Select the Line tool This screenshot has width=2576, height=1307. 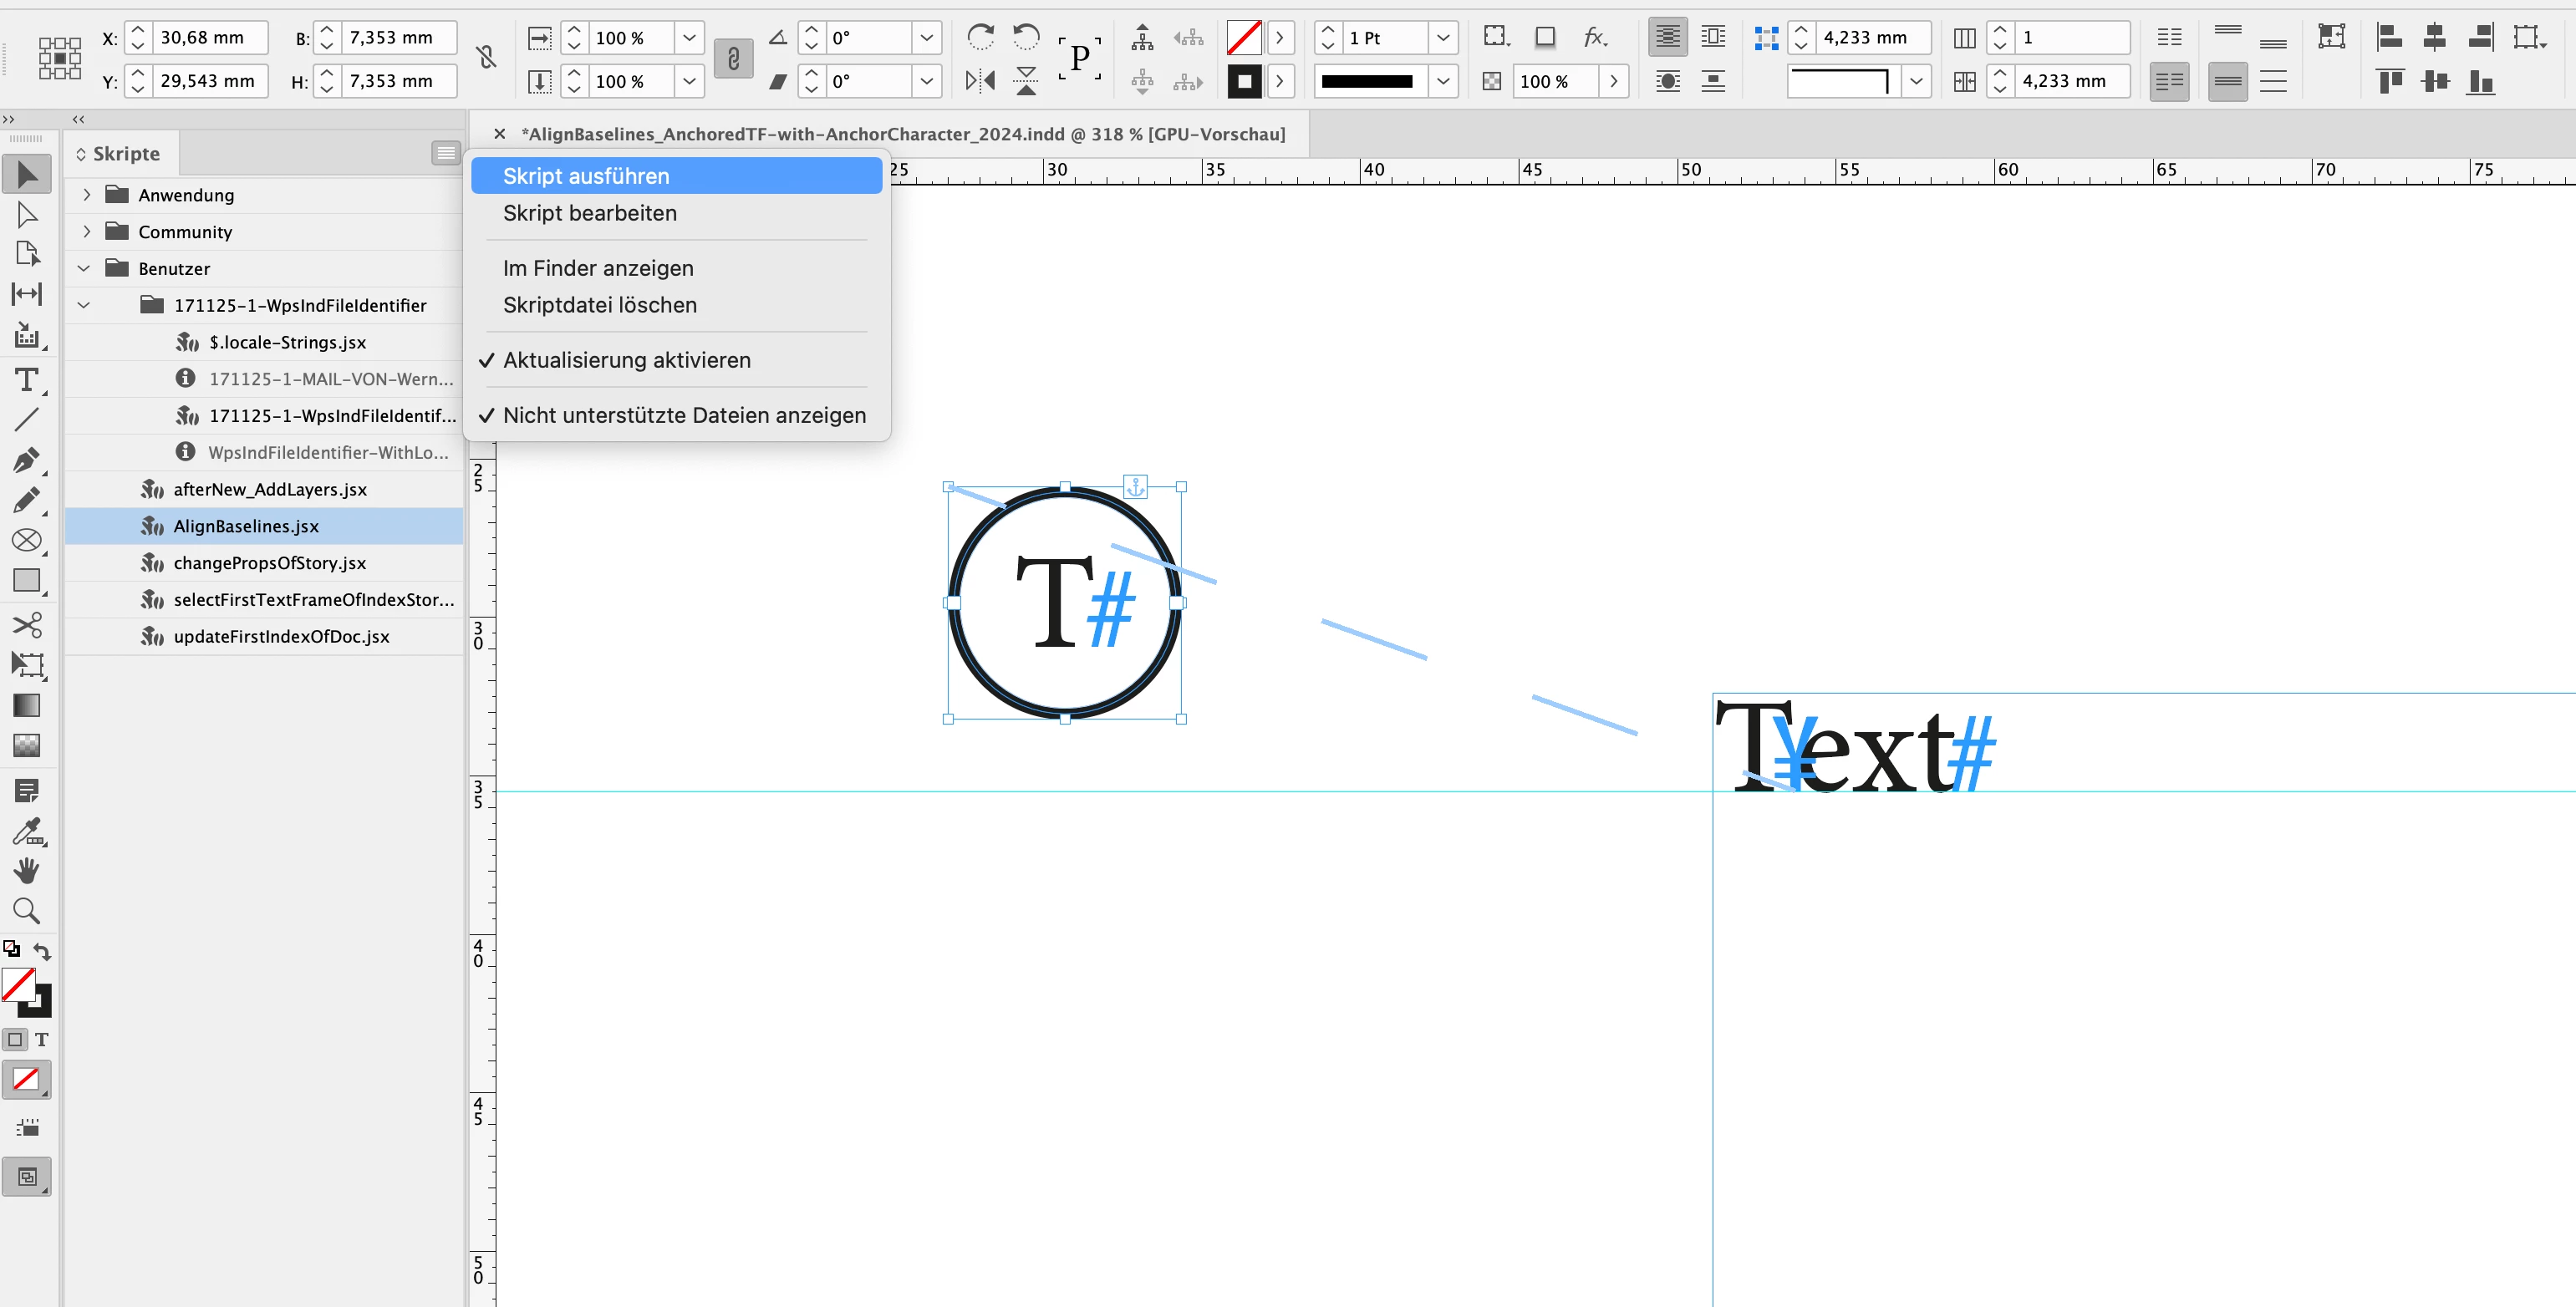pos(26,420)
